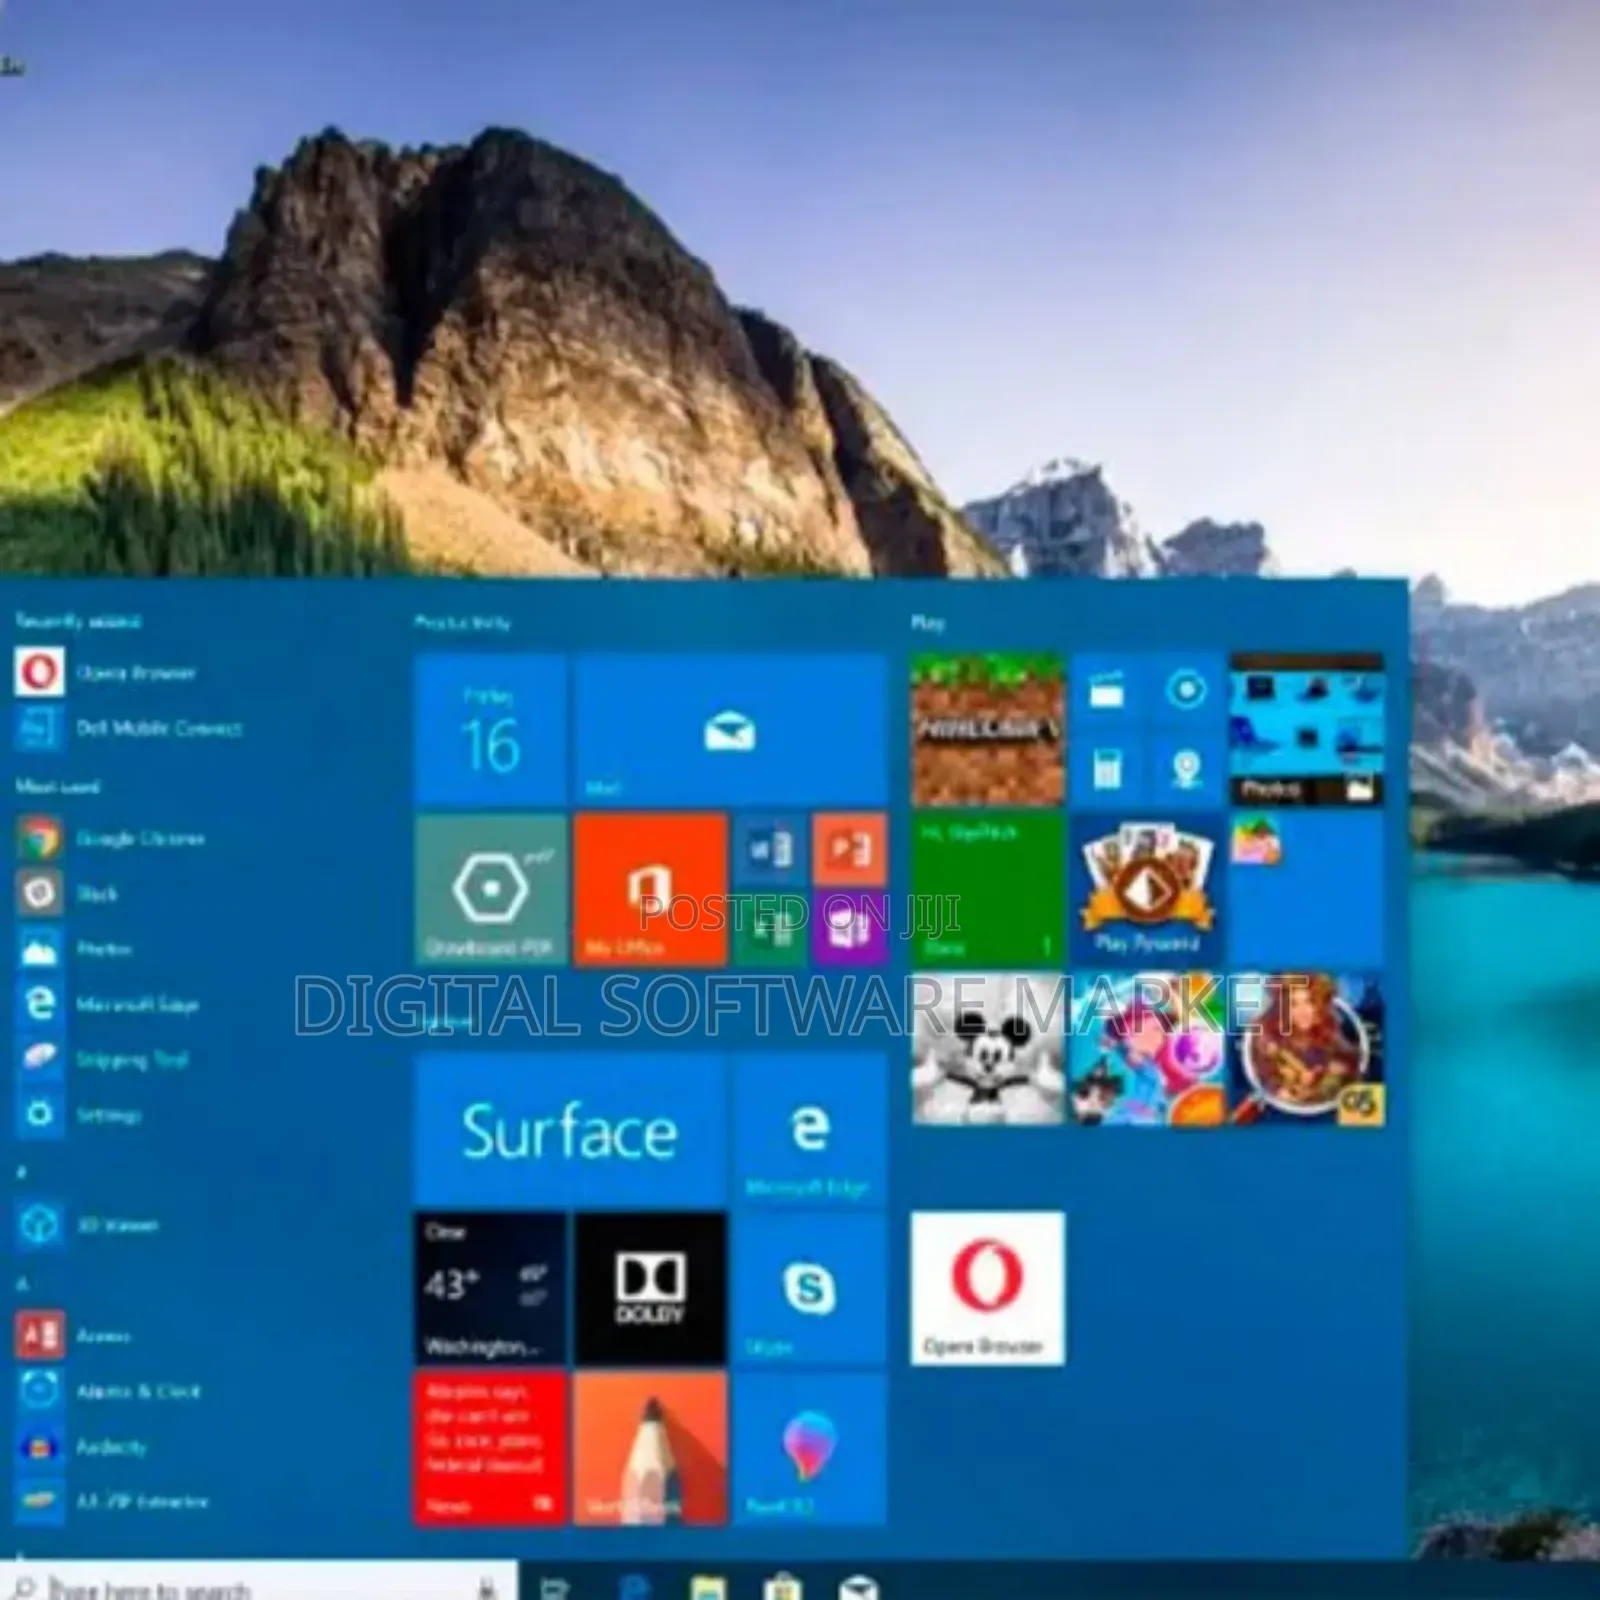Open 3D Viewer in the app list
Viewport: 1600px width, 1600px height.
(x=88, y=1224)
